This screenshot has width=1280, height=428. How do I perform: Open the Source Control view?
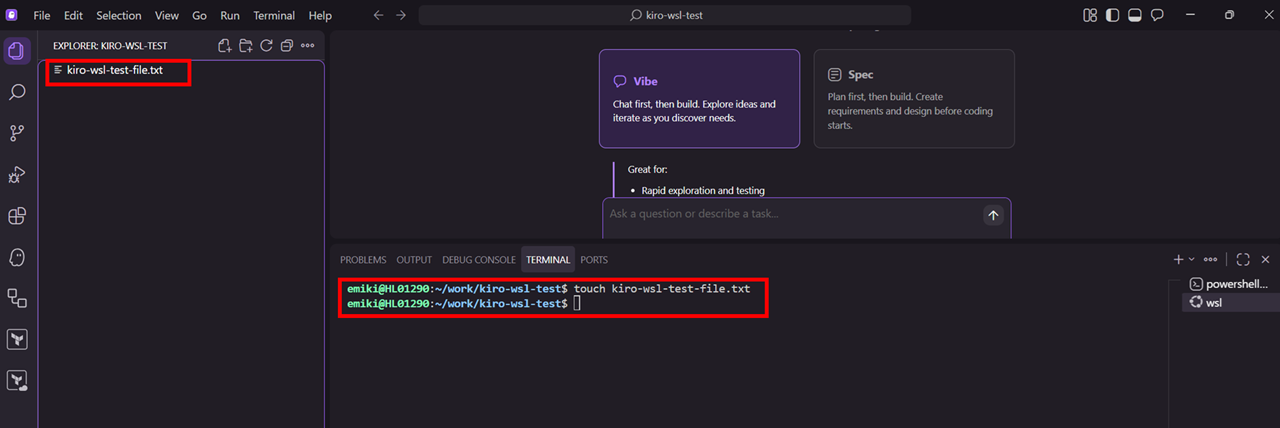click(17, 133)
